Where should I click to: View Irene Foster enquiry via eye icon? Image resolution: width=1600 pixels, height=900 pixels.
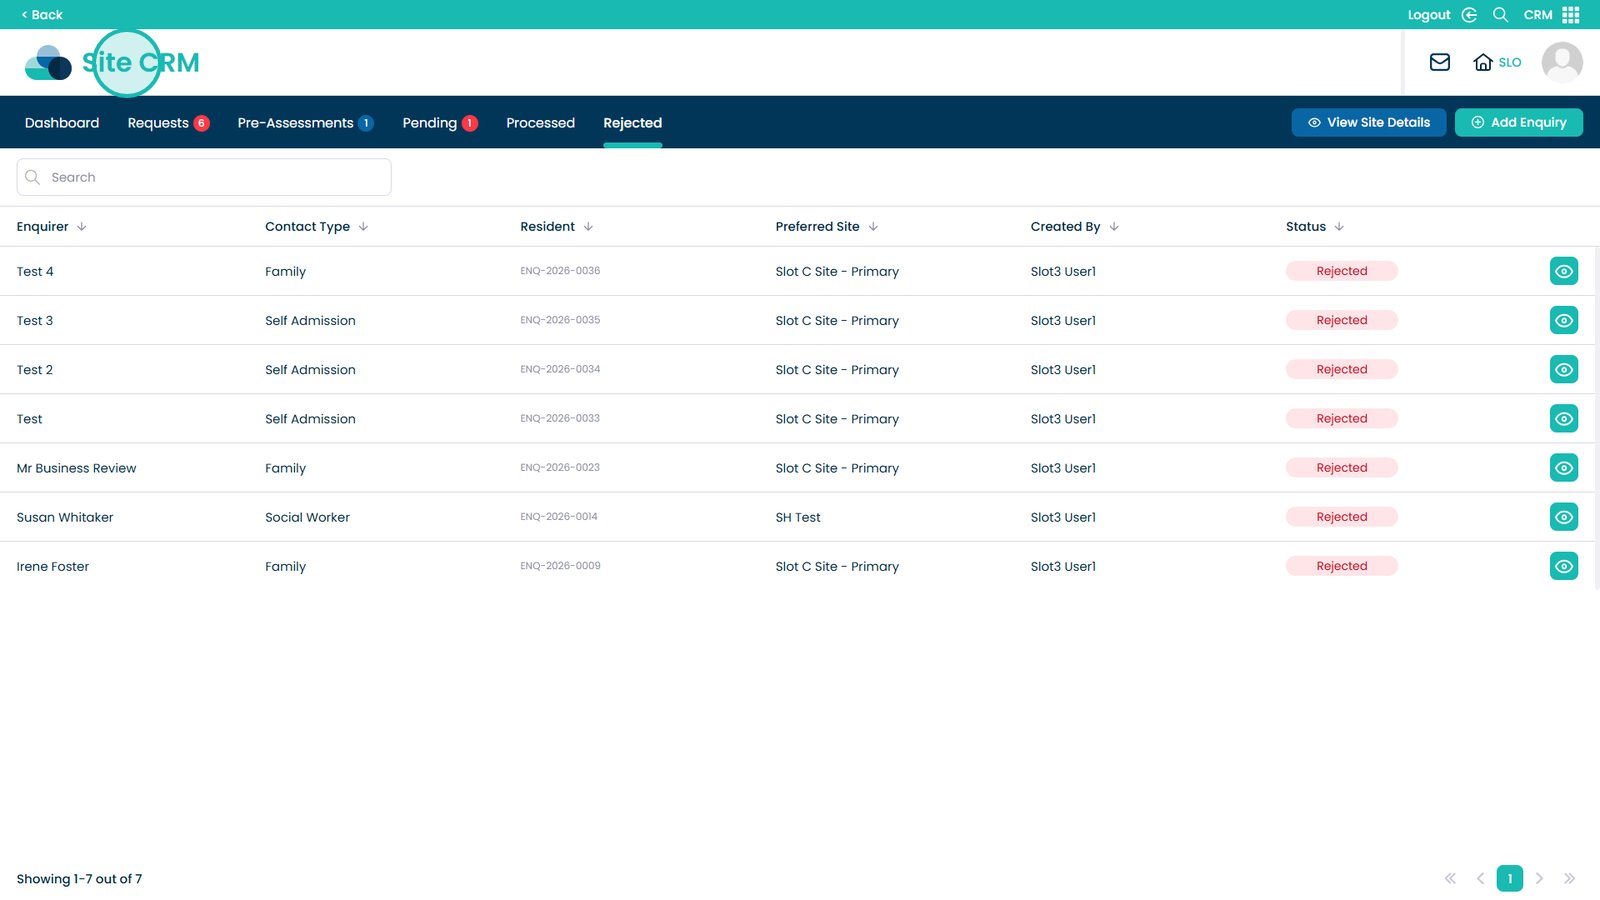click(x=1563, y=566)
